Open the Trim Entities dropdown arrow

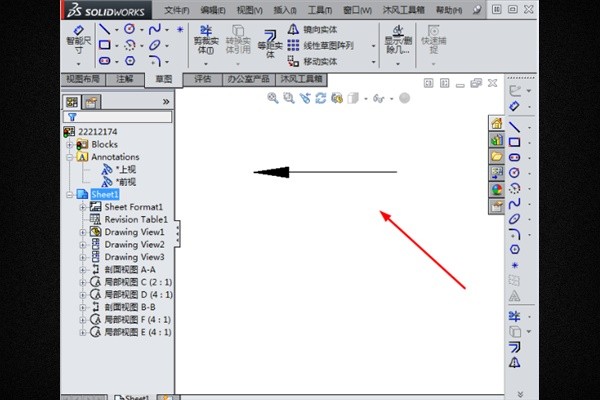coord(206,64)
